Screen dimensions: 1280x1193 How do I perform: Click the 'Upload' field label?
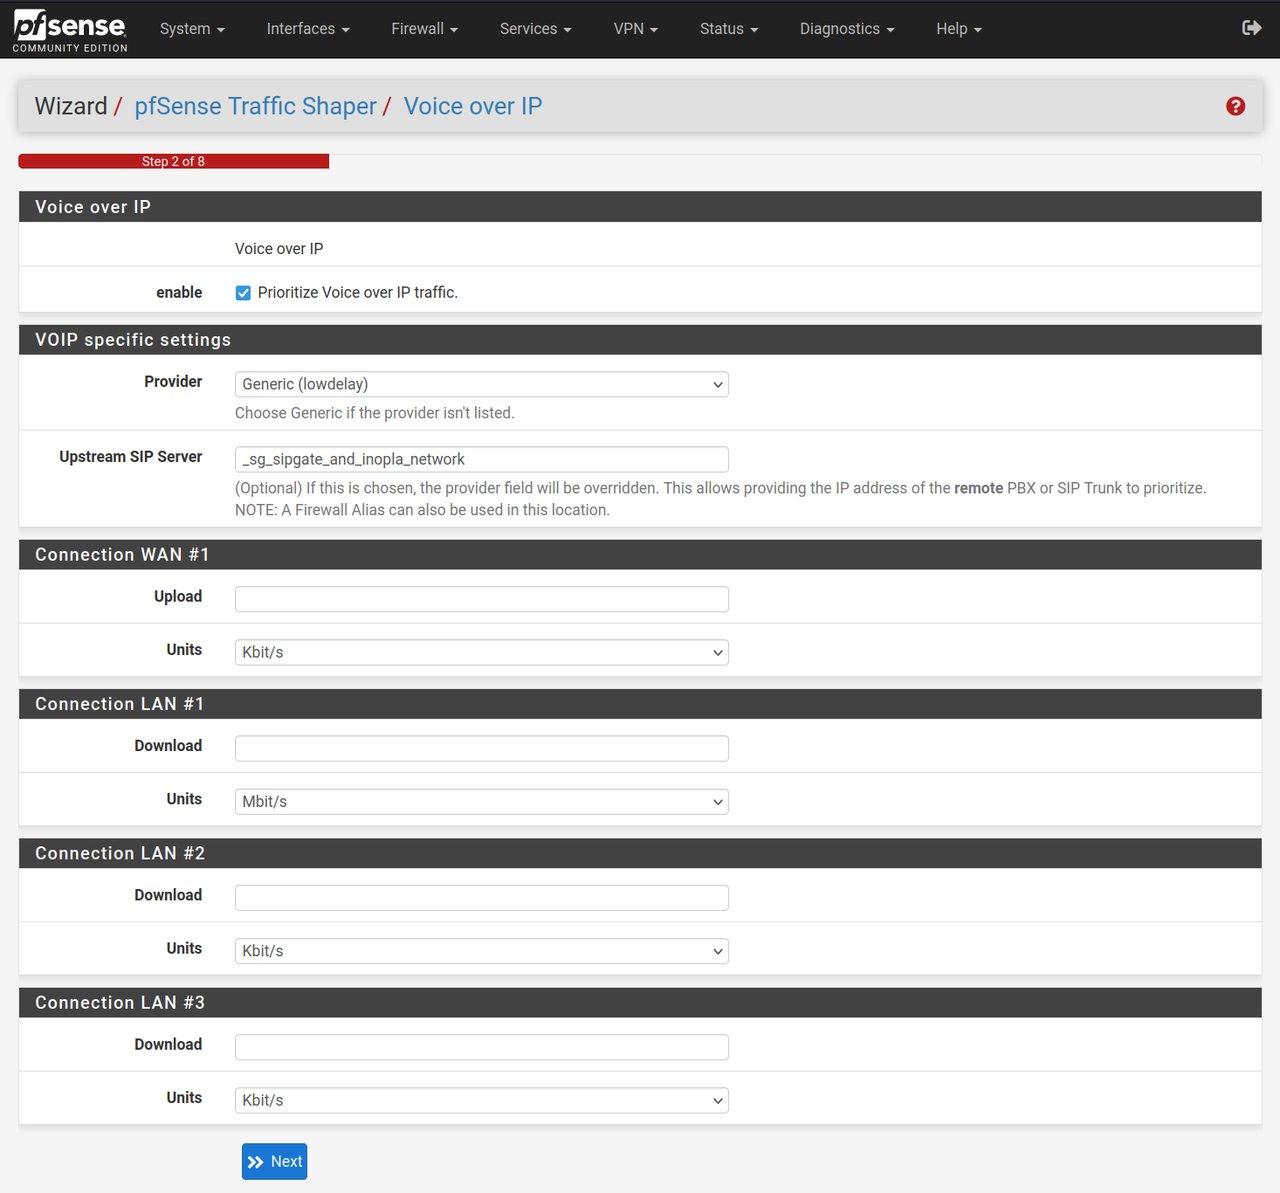point(178,597)
